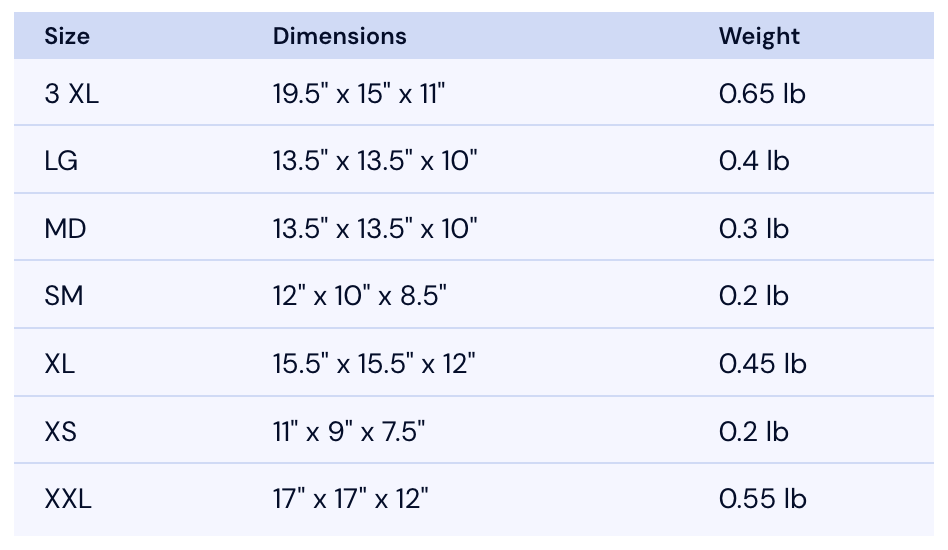Click the 0.65 lb weight value

[x=762, y=94]
